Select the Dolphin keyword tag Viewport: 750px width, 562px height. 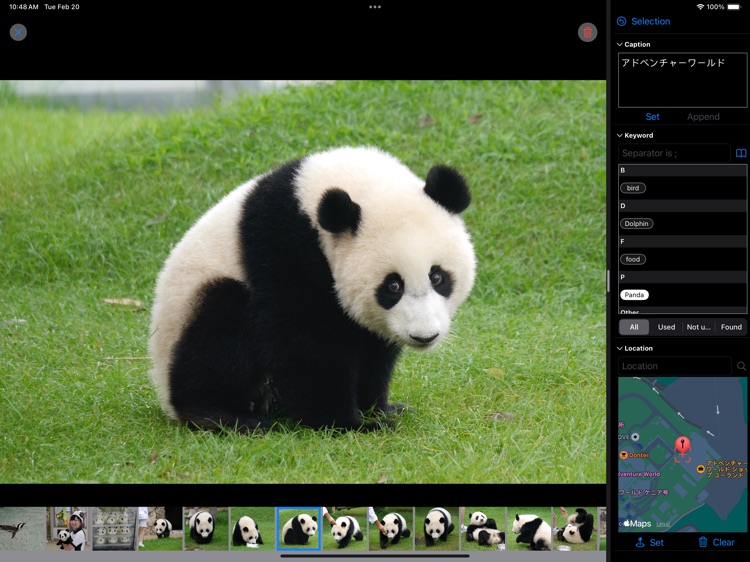pos(637,223)
